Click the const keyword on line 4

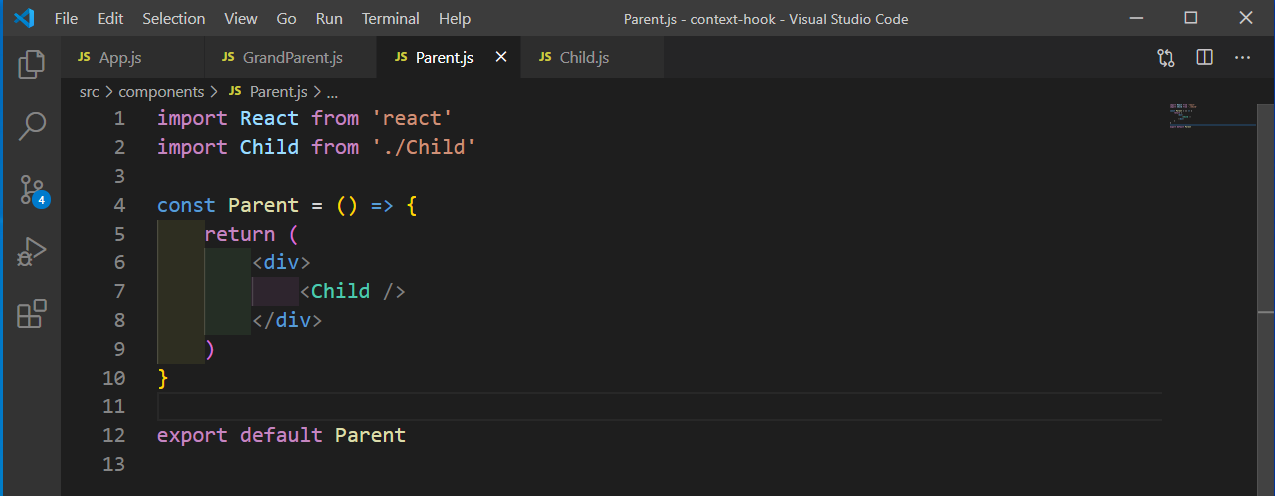tap(186, 205)
